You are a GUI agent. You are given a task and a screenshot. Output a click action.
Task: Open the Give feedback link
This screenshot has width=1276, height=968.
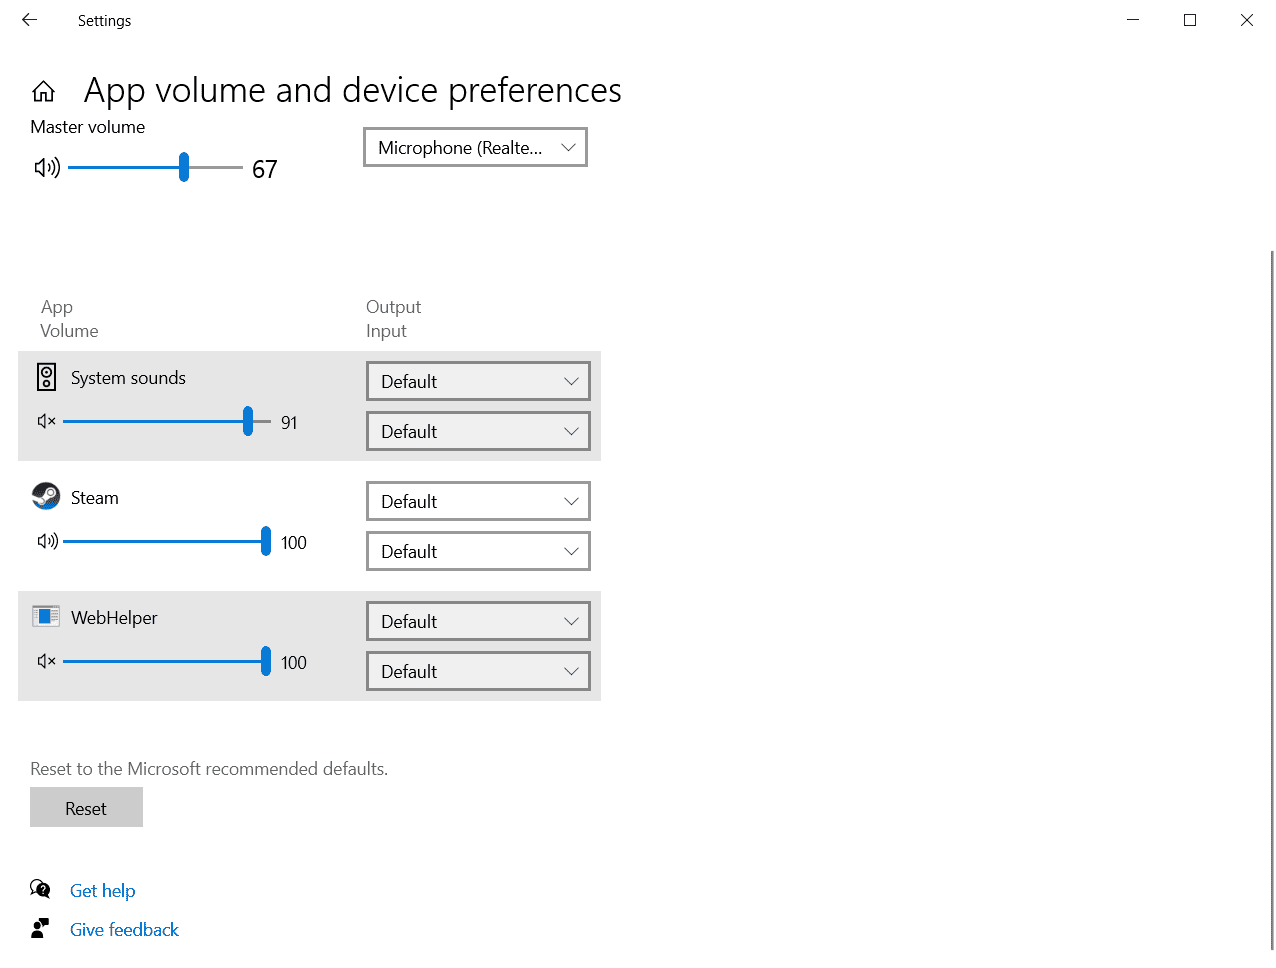pyautogui.click(x=123, y=929)
